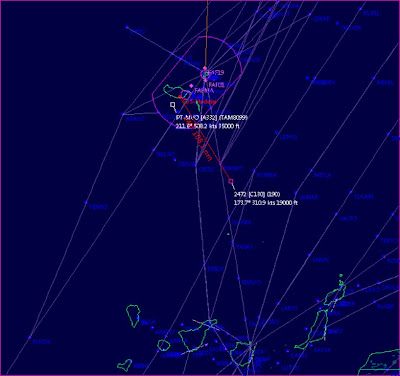Click the LARYS waypoint label

click(289, 308)
